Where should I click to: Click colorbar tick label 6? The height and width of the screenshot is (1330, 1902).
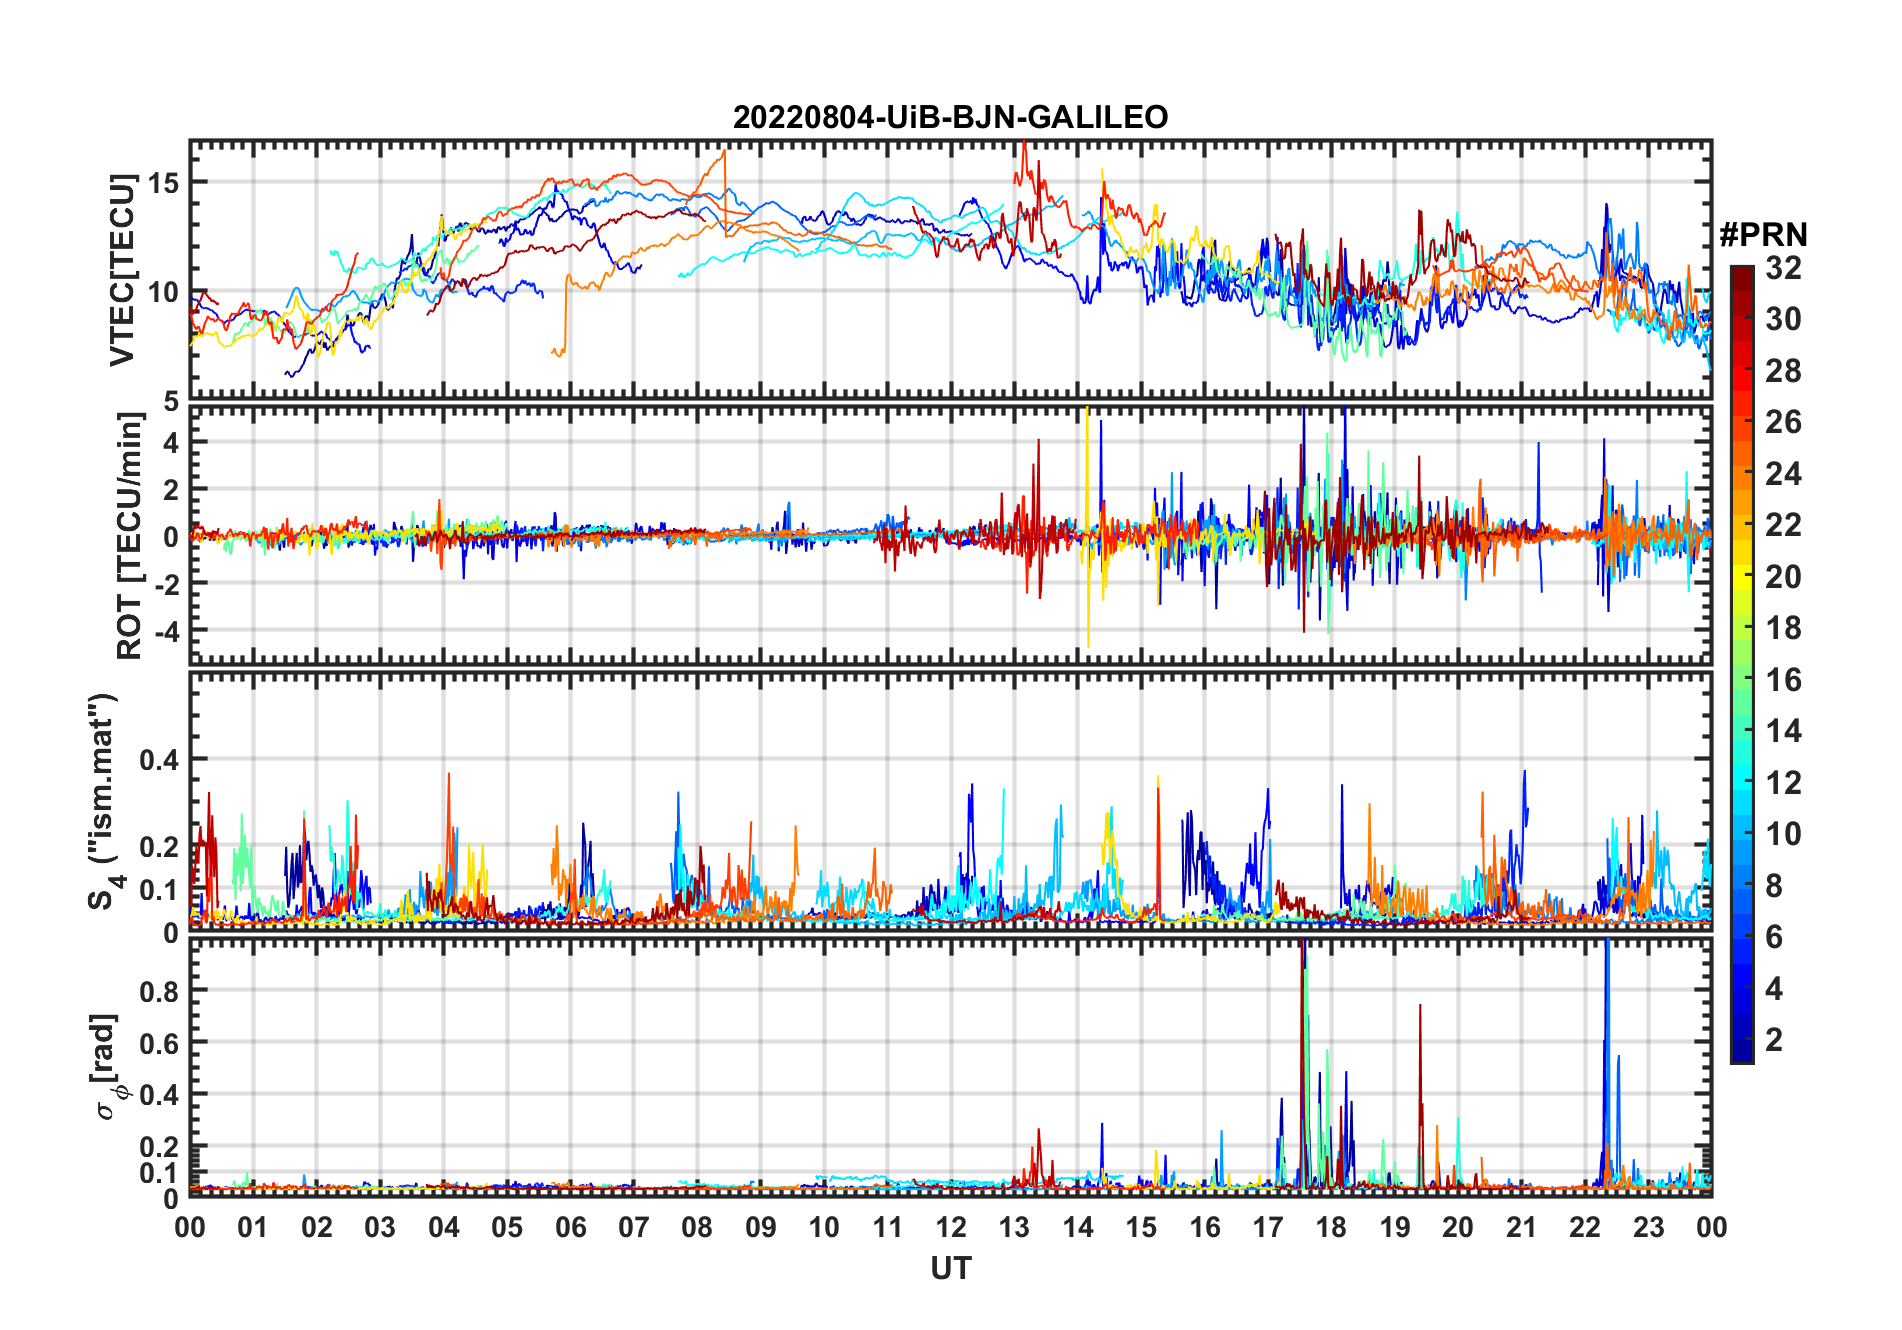1774,937
